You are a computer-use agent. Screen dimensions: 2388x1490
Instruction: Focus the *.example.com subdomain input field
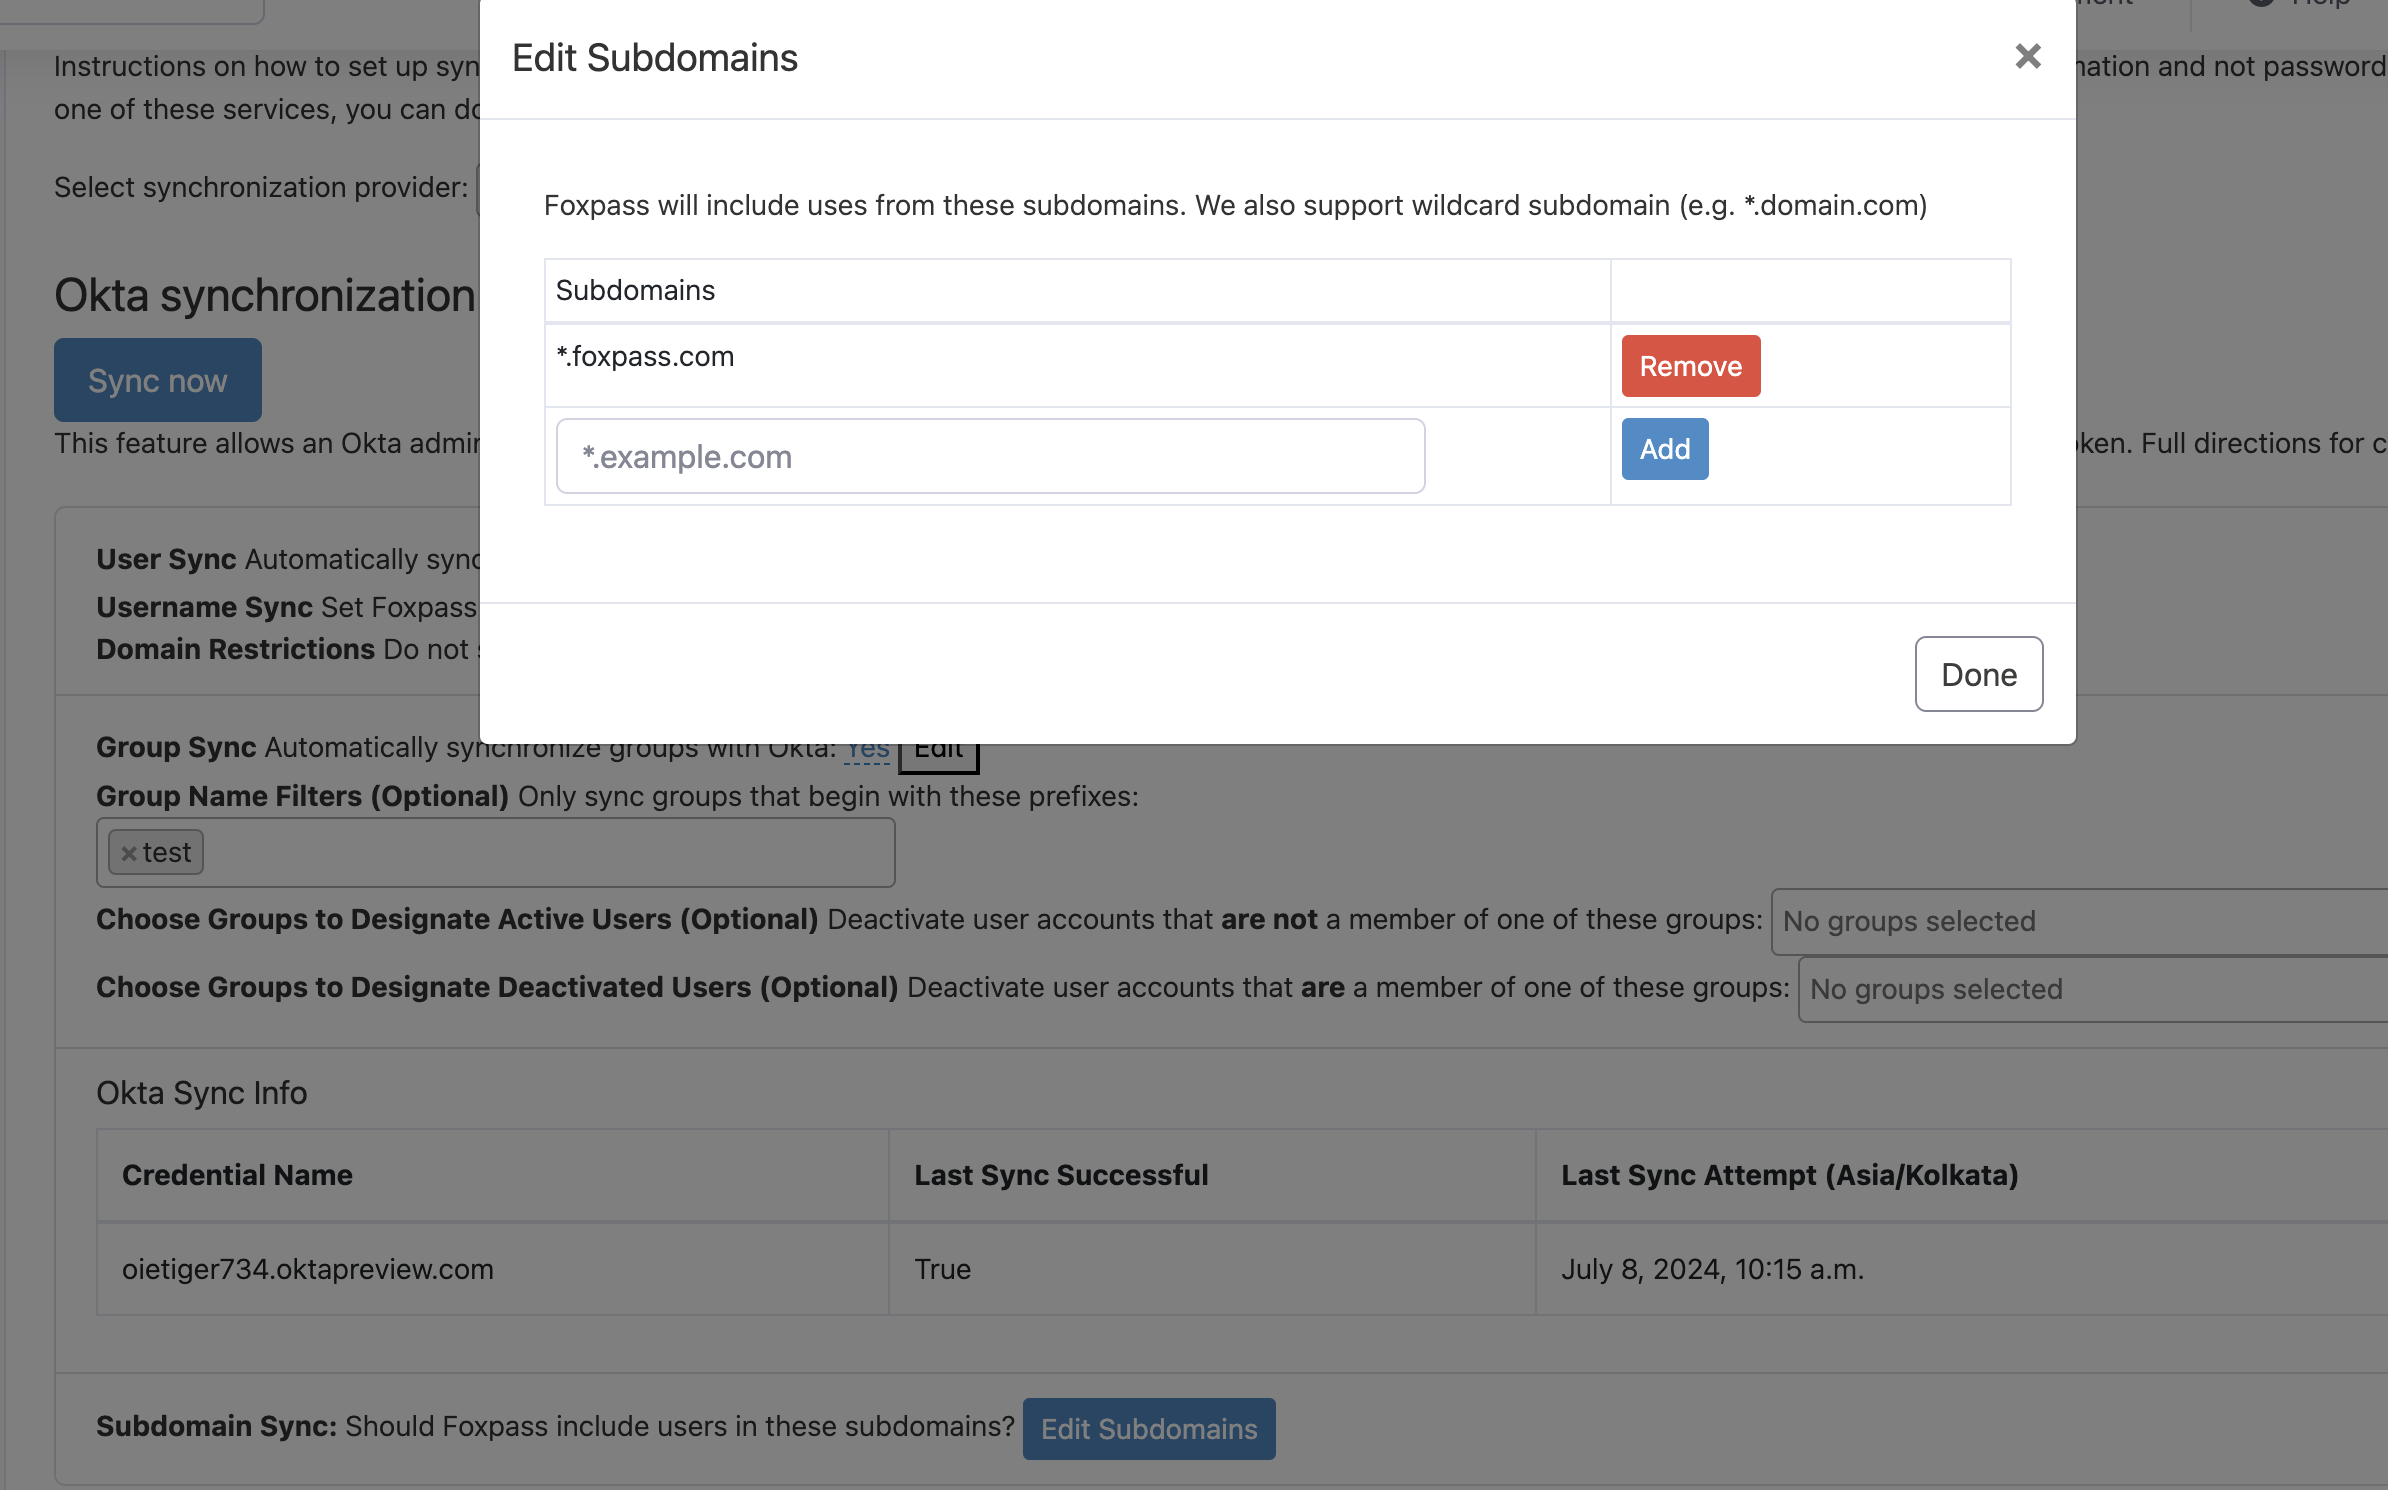point(990,456)
